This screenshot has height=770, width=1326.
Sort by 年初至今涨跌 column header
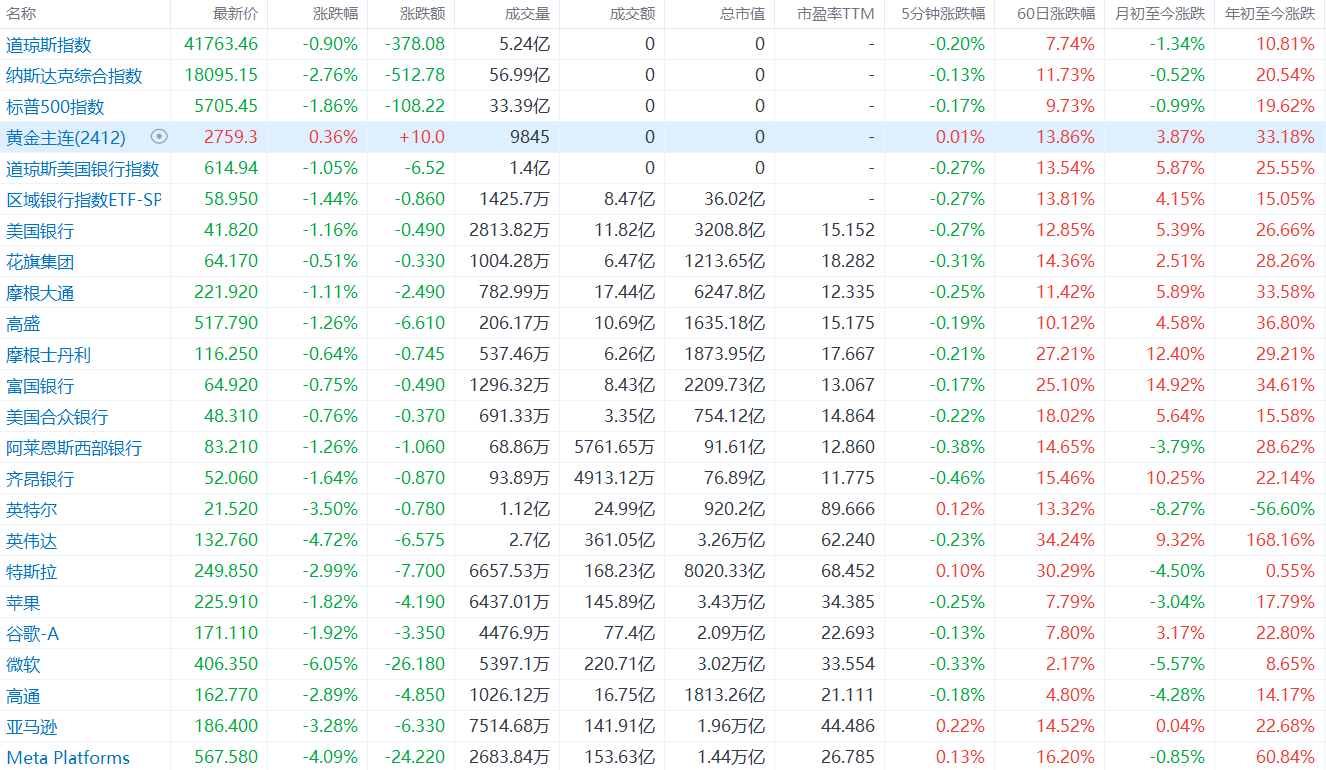pos(1270,14)
